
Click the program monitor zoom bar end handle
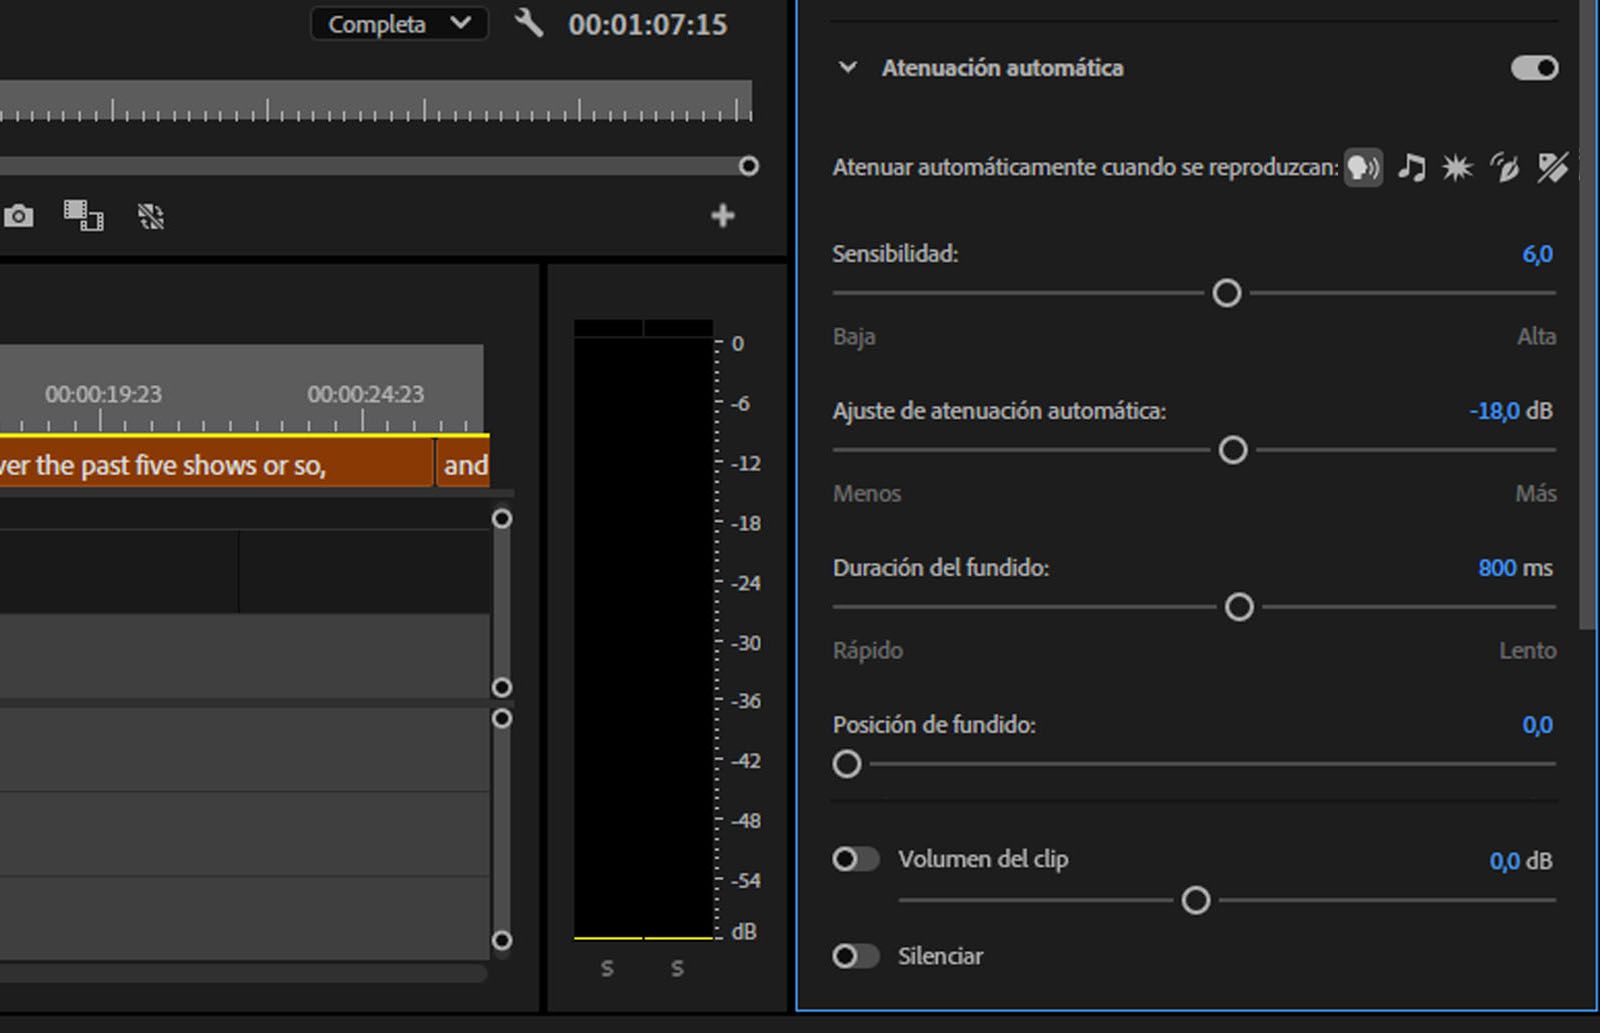(x=749, y=166)
